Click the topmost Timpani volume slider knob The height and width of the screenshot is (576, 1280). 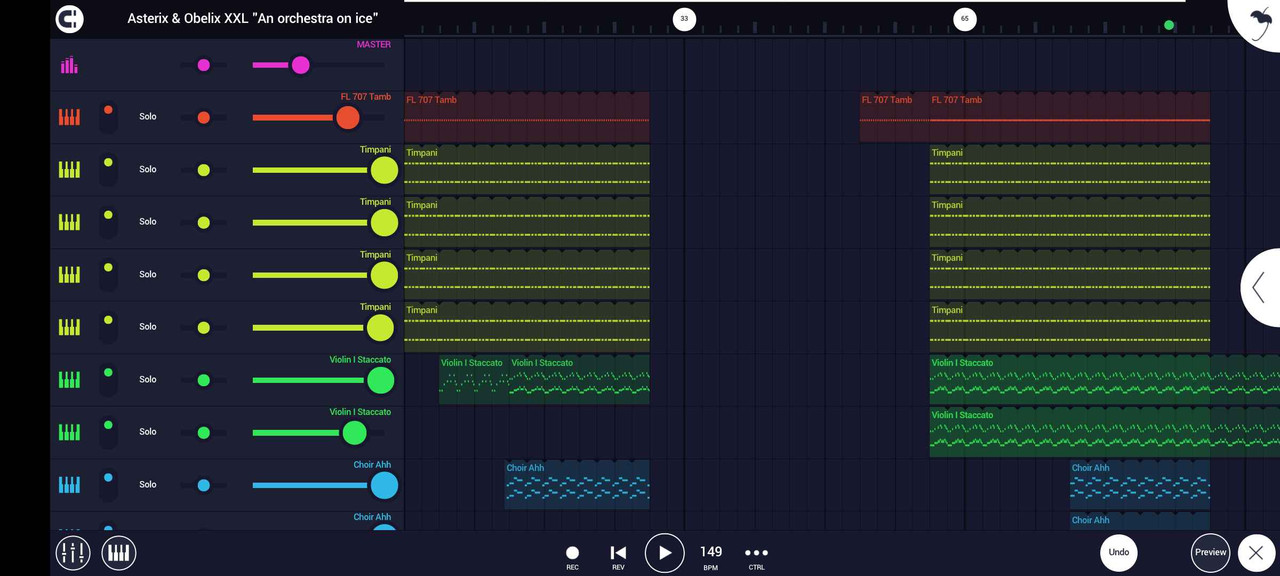[384, 170]
